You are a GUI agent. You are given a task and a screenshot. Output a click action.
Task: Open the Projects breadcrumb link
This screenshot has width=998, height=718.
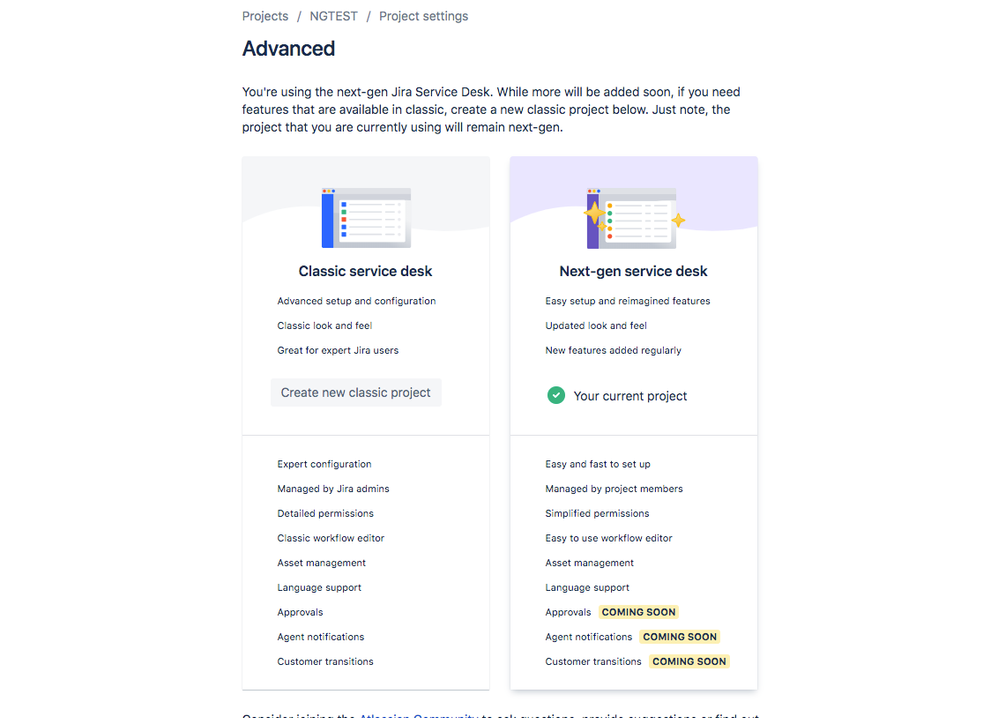coord(264,15)
